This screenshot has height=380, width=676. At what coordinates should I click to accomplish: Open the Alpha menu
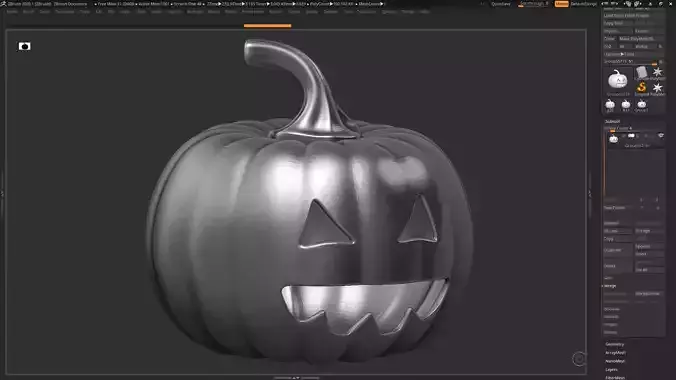point(12,12)
